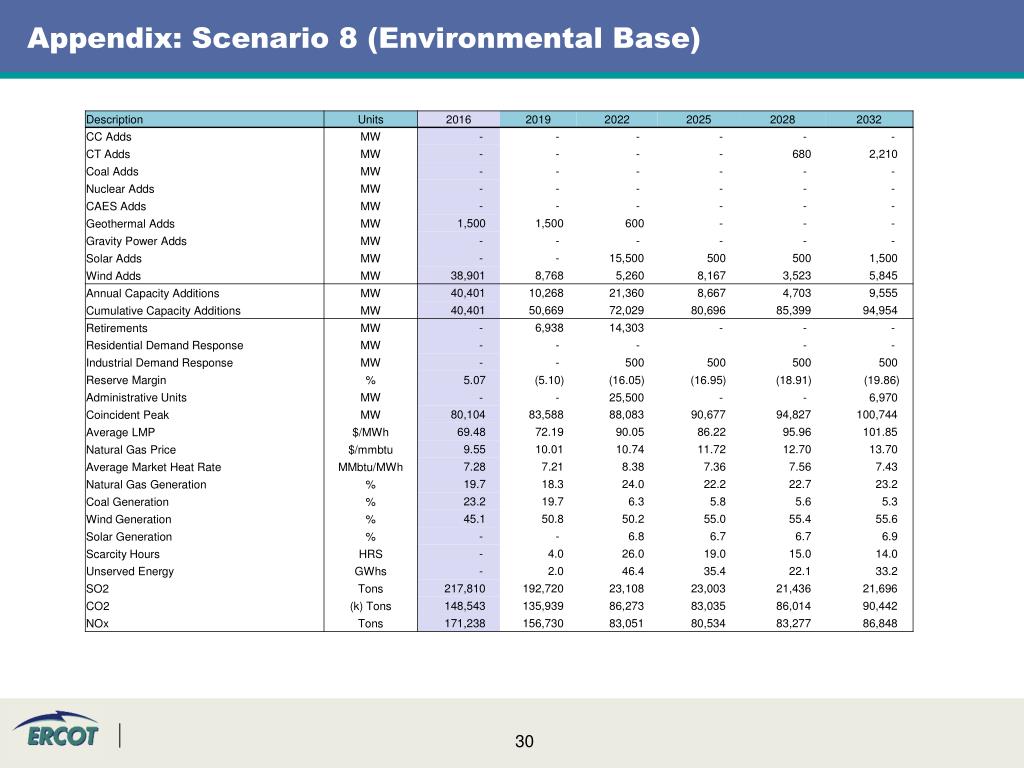
Task: Click the Solar Adds row label
Action: click(x=114, y=259)
